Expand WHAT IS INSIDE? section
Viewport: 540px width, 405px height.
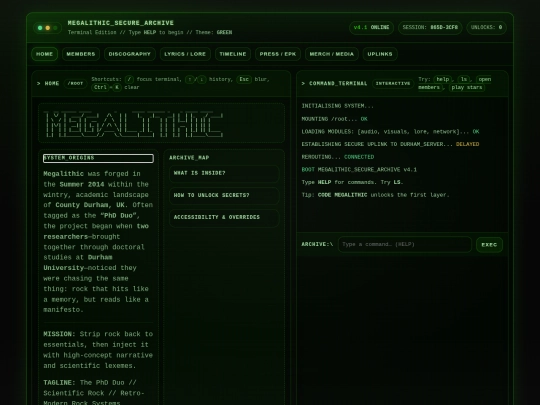(x=224, y=173)
